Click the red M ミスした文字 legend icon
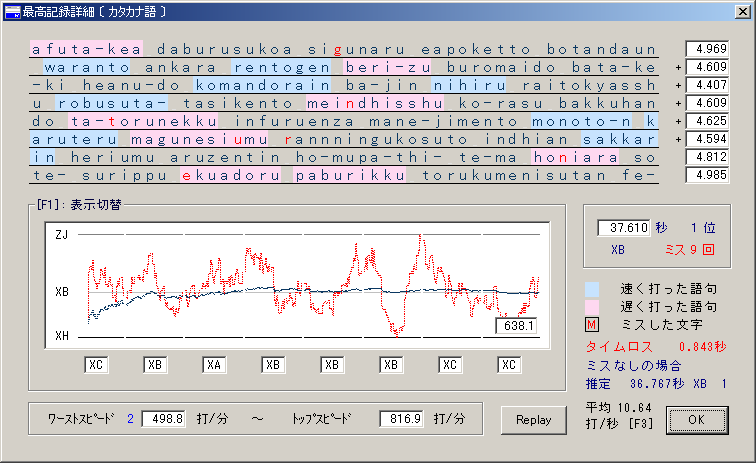 [592, 325]
